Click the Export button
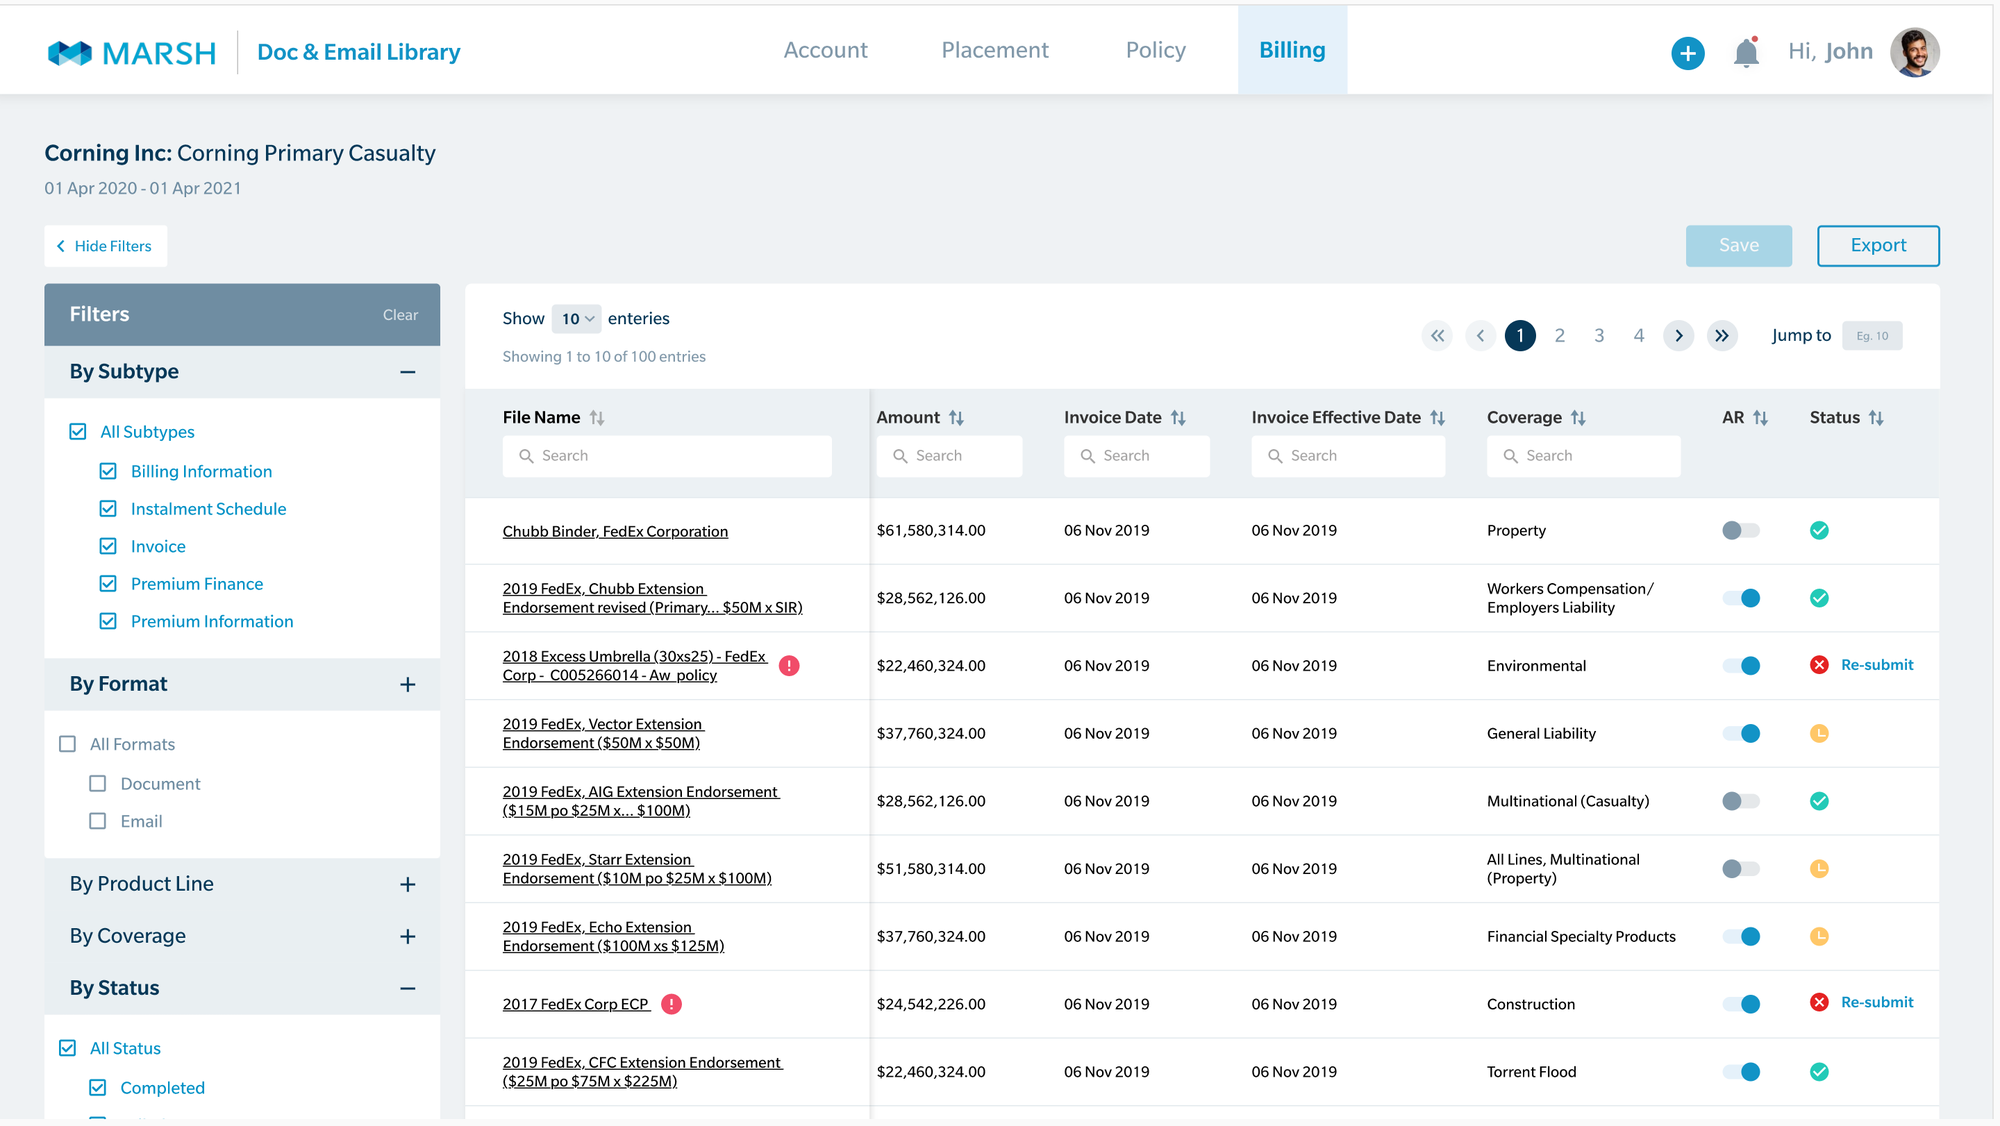 coord(1878,246)
